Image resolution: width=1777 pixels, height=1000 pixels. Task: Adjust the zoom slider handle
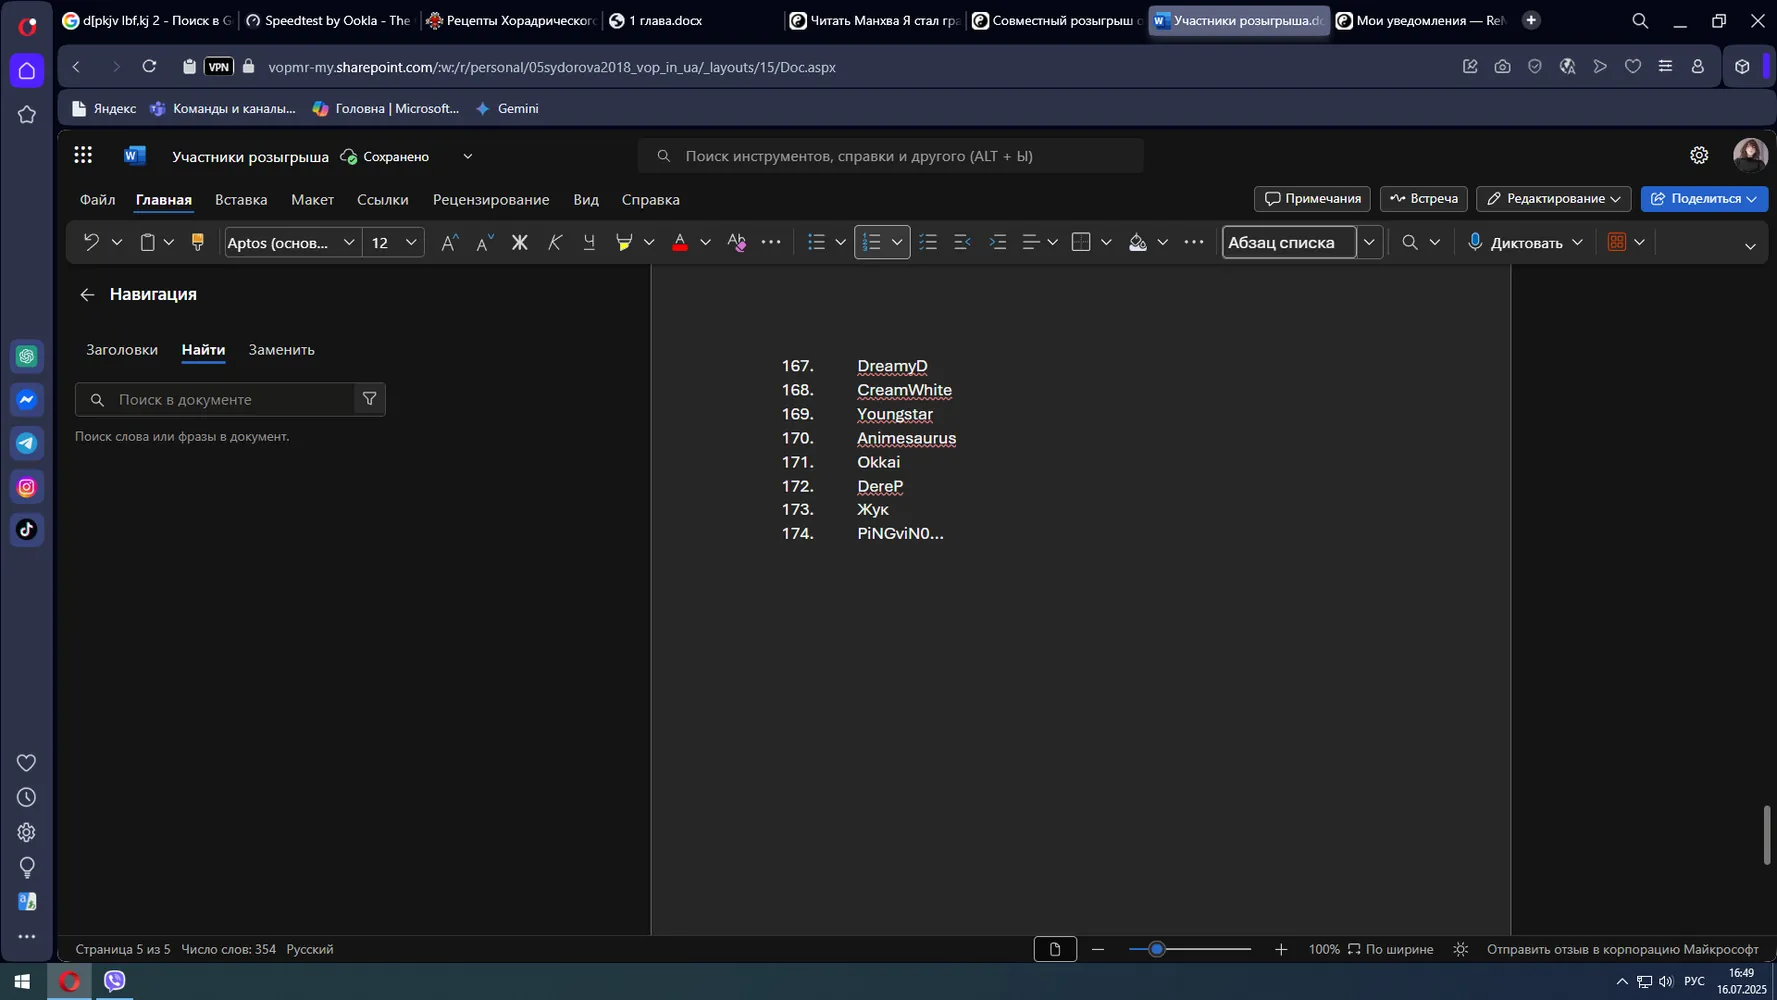click(x=1157, y=949)
